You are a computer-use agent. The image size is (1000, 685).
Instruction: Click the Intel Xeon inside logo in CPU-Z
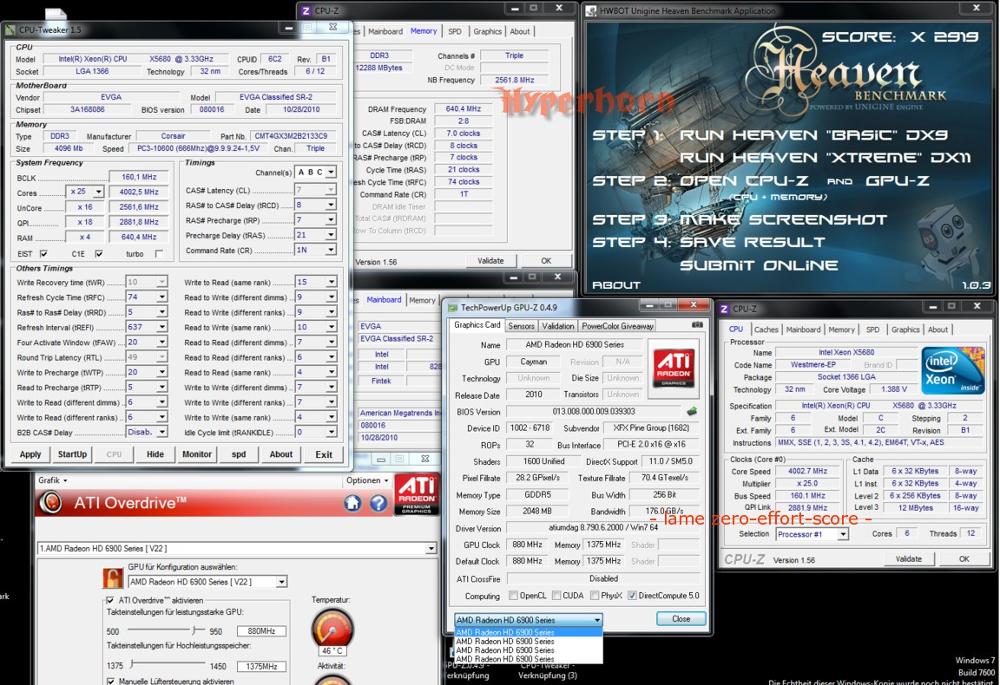(953, 369)
